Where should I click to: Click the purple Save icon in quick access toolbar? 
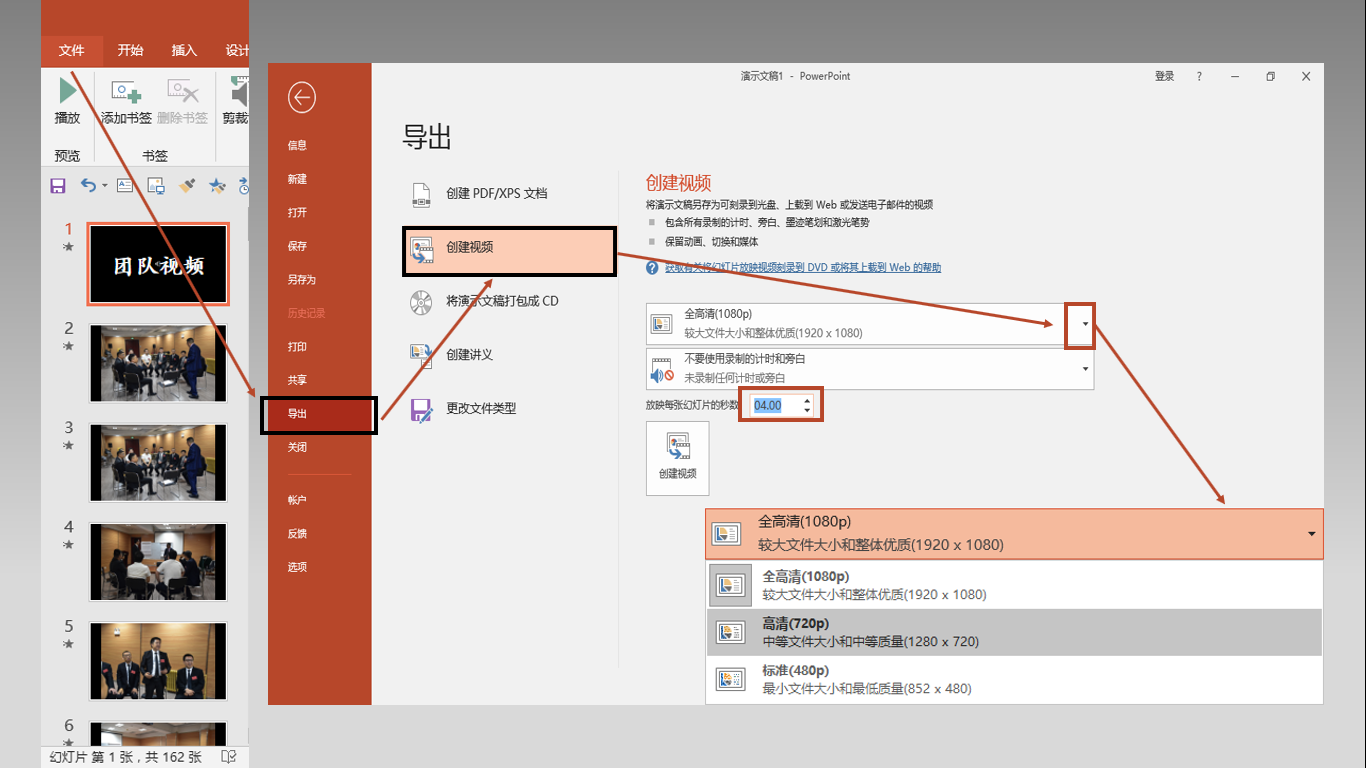pos(58,185)
